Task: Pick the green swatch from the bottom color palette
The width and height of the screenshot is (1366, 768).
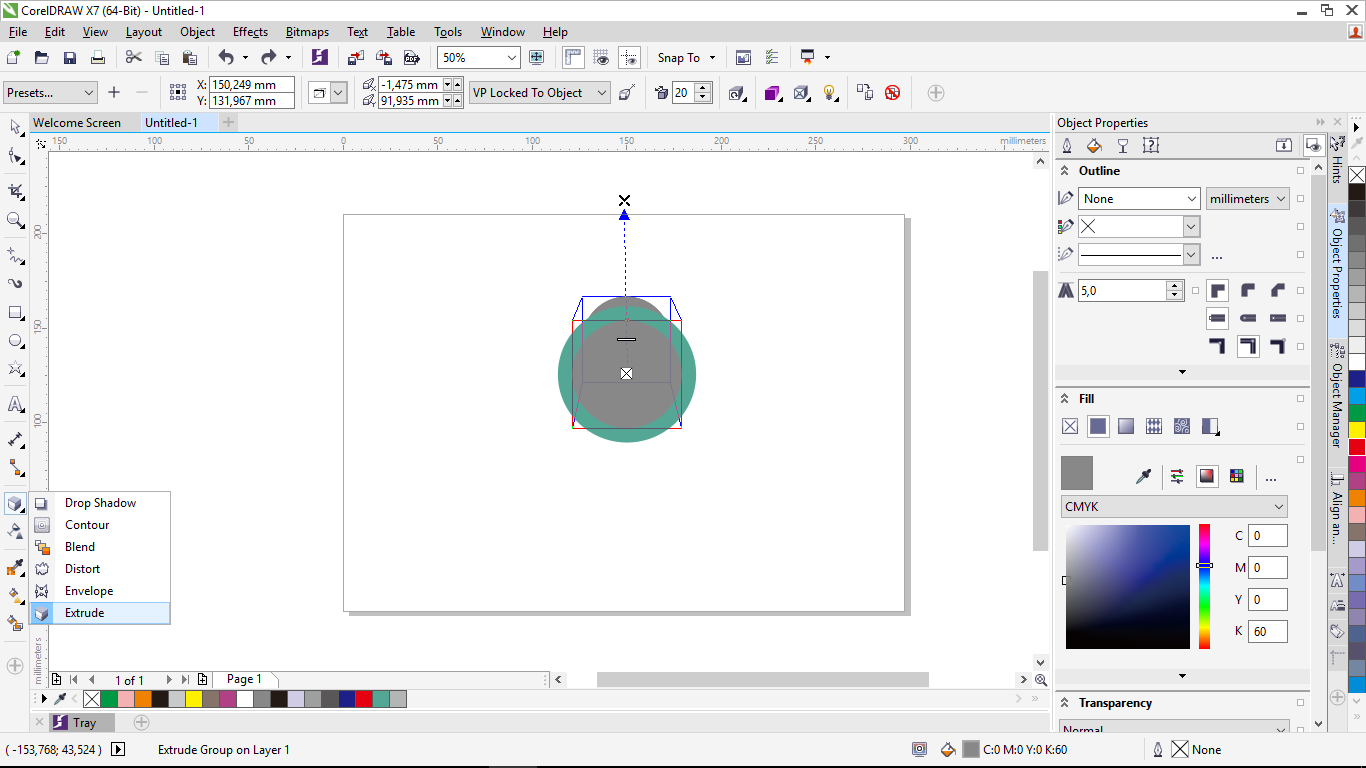Action: point(108,699)
